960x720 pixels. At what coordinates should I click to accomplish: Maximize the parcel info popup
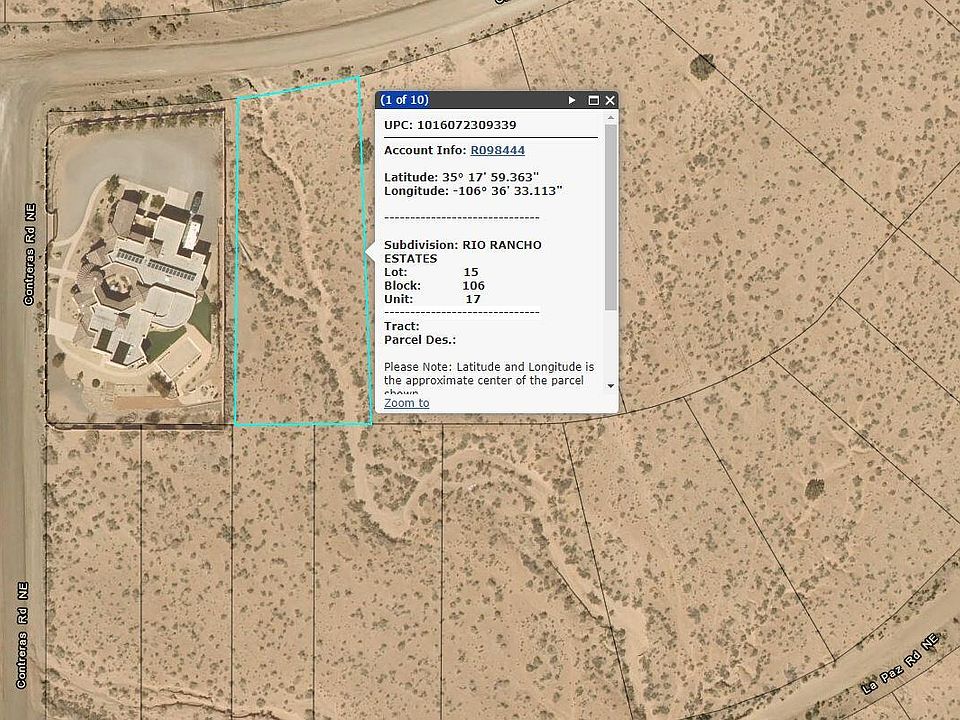point(593,100)
